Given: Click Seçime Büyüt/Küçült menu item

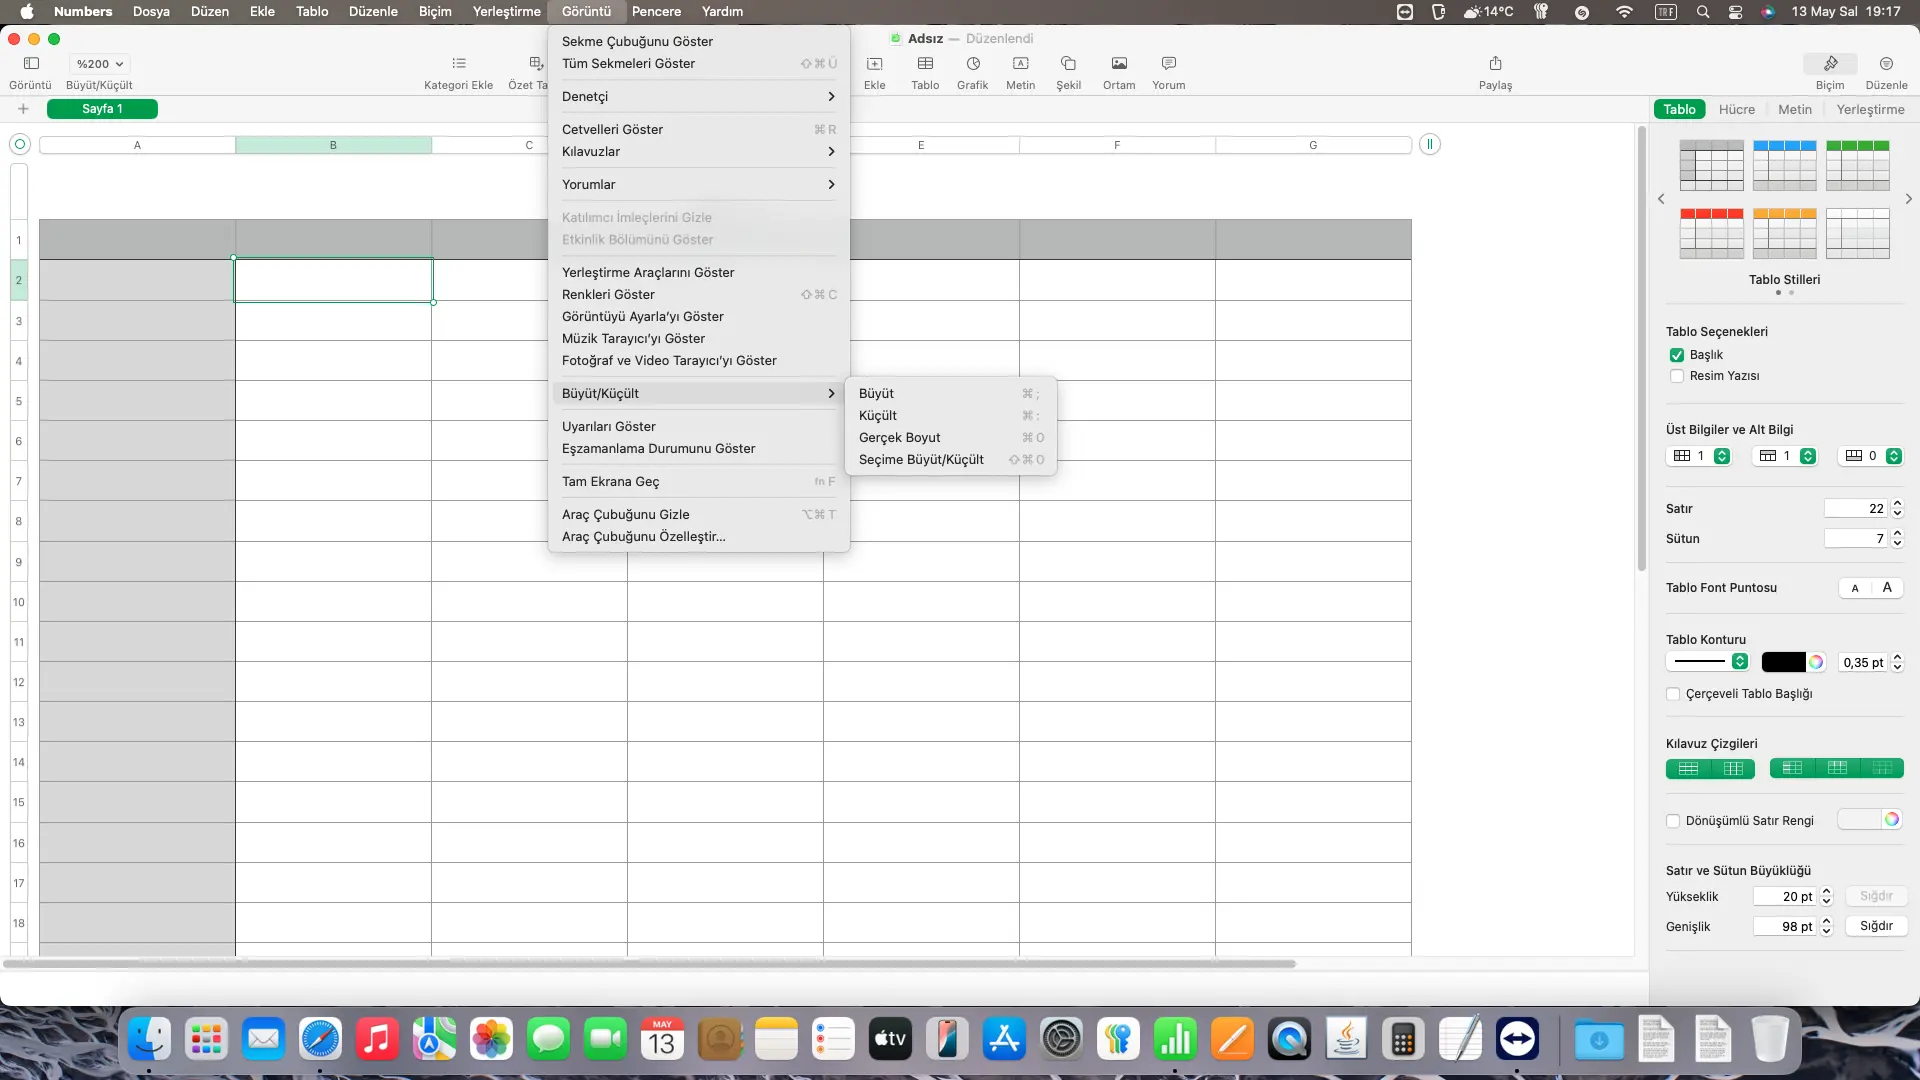Looking at the screenshot, I should point(950,459).
